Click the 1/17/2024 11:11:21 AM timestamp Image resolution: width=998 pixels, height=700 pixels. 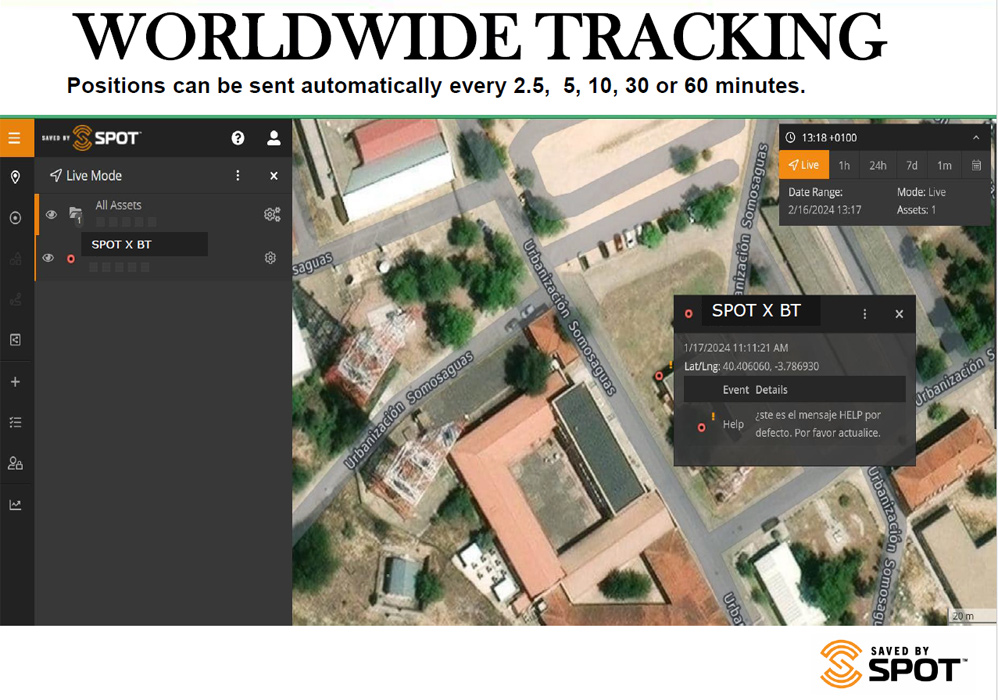[736, 347]
